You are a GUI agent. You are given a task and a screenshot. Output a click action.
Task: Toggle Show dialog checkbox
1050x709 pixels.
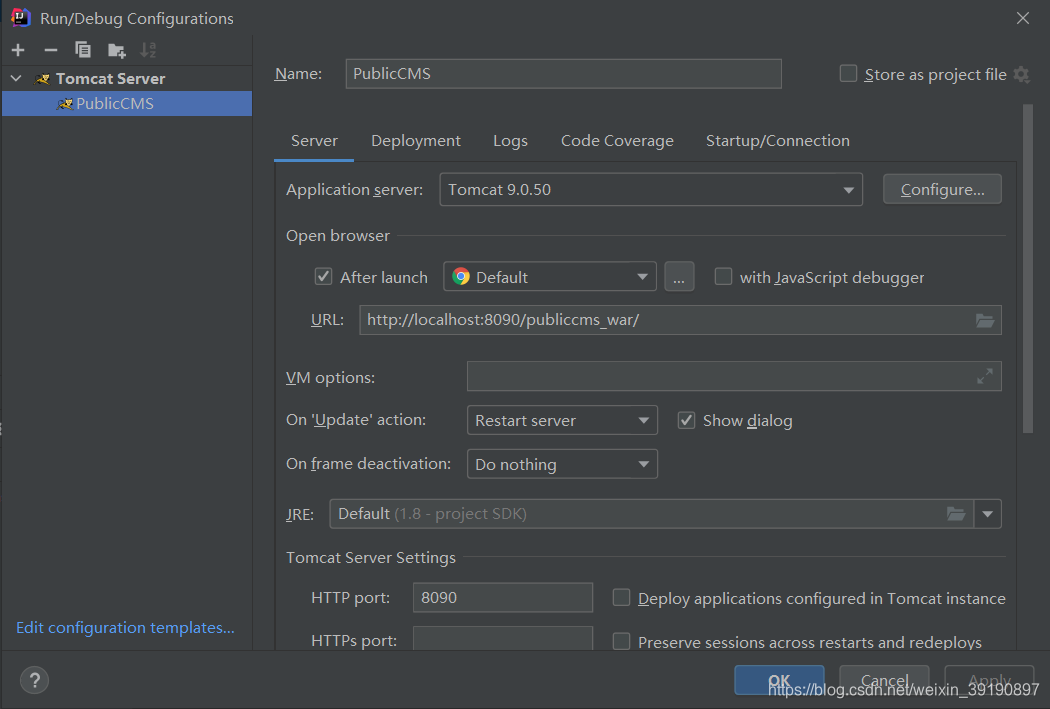coord(686,420)
